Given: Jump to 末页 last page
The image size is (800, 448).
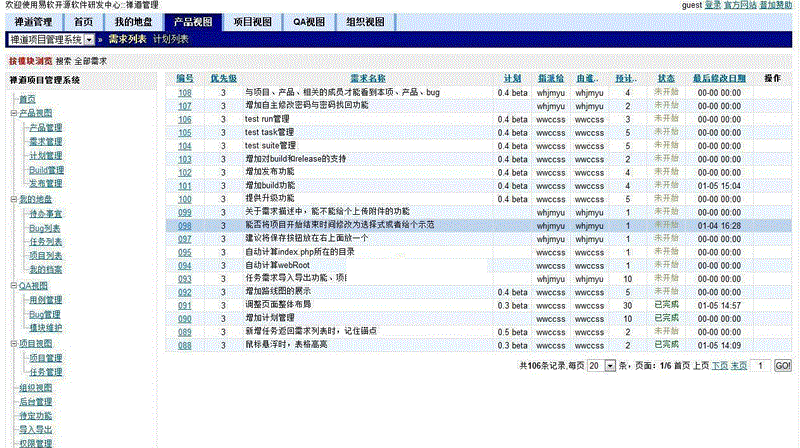Looking at the screenshot, I should click(x=739, y=366).
